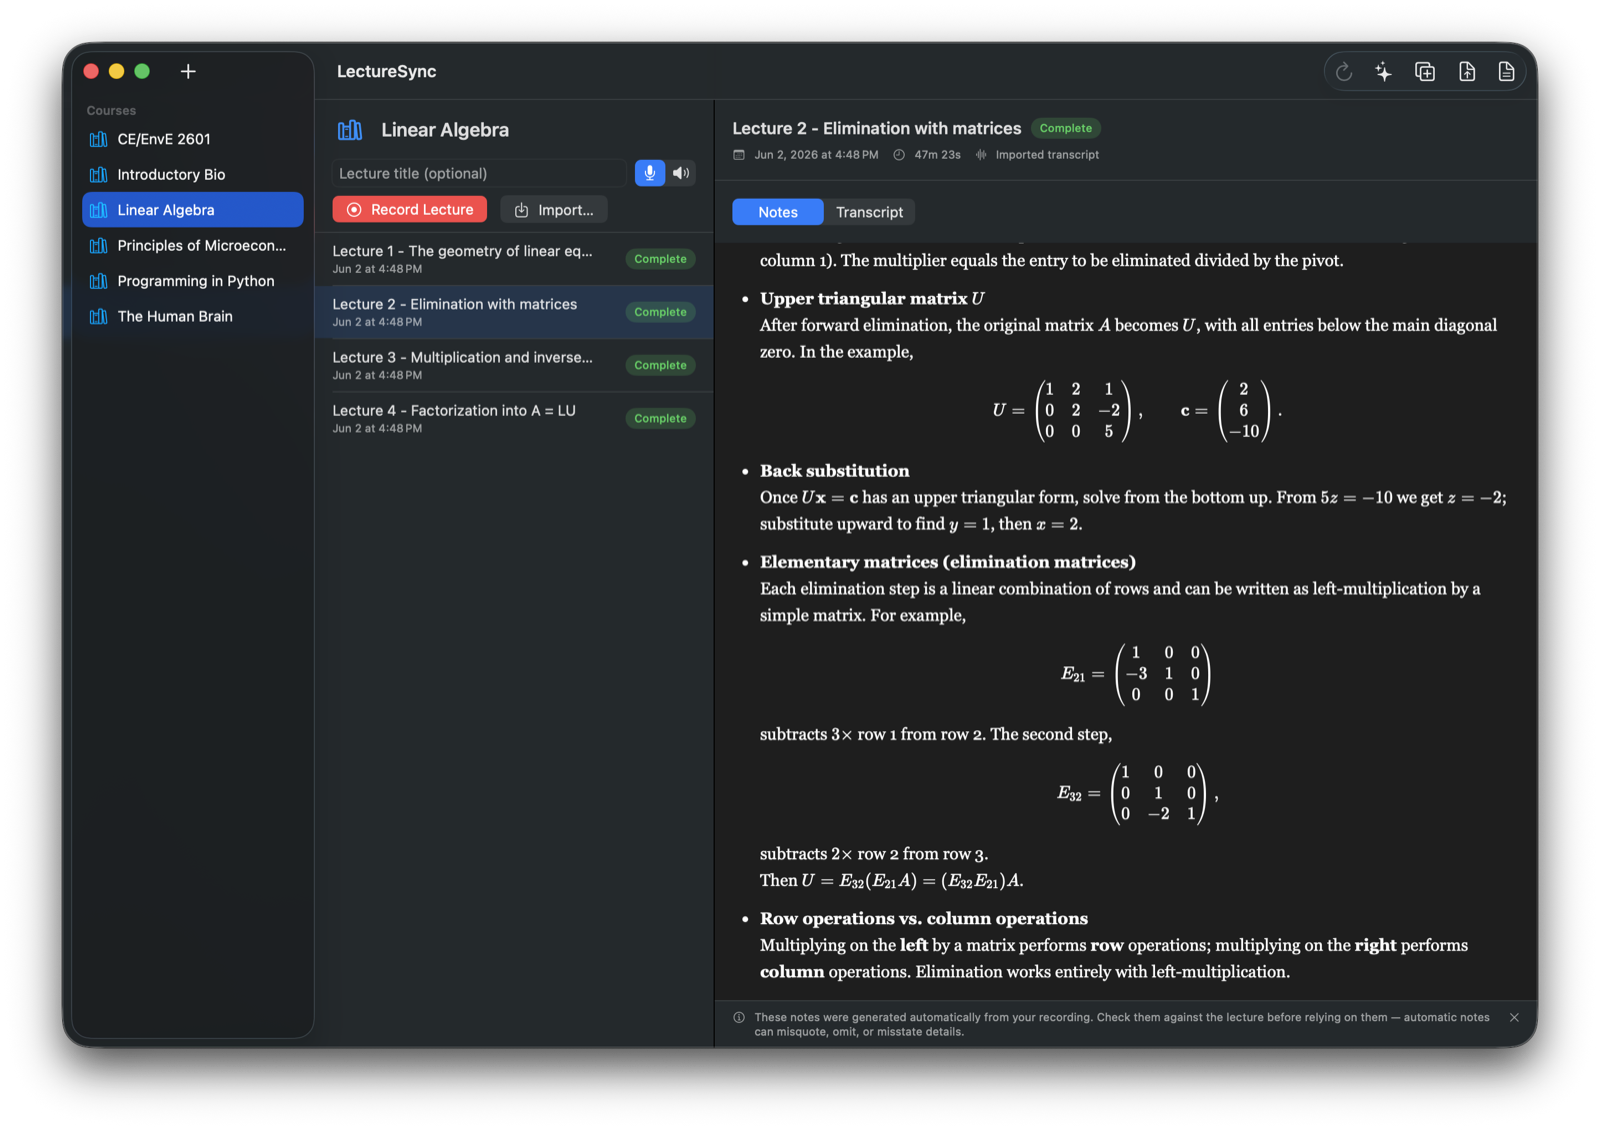Click the Courses sidebar heading
Screen dimensions: 1600x1130
(111, 110)
